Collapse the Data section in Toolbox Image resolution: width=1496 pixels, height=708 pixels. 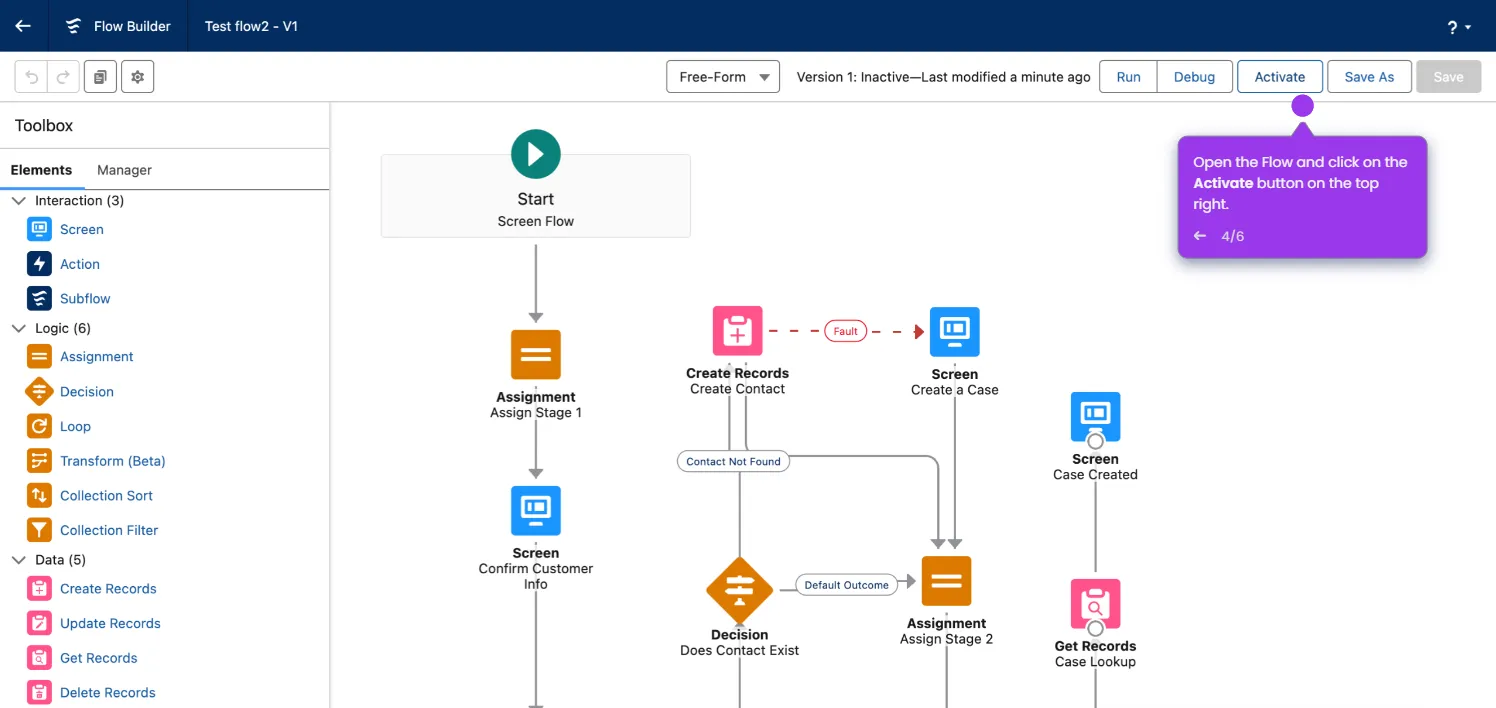pyautogui.click(x=18, y=559)
